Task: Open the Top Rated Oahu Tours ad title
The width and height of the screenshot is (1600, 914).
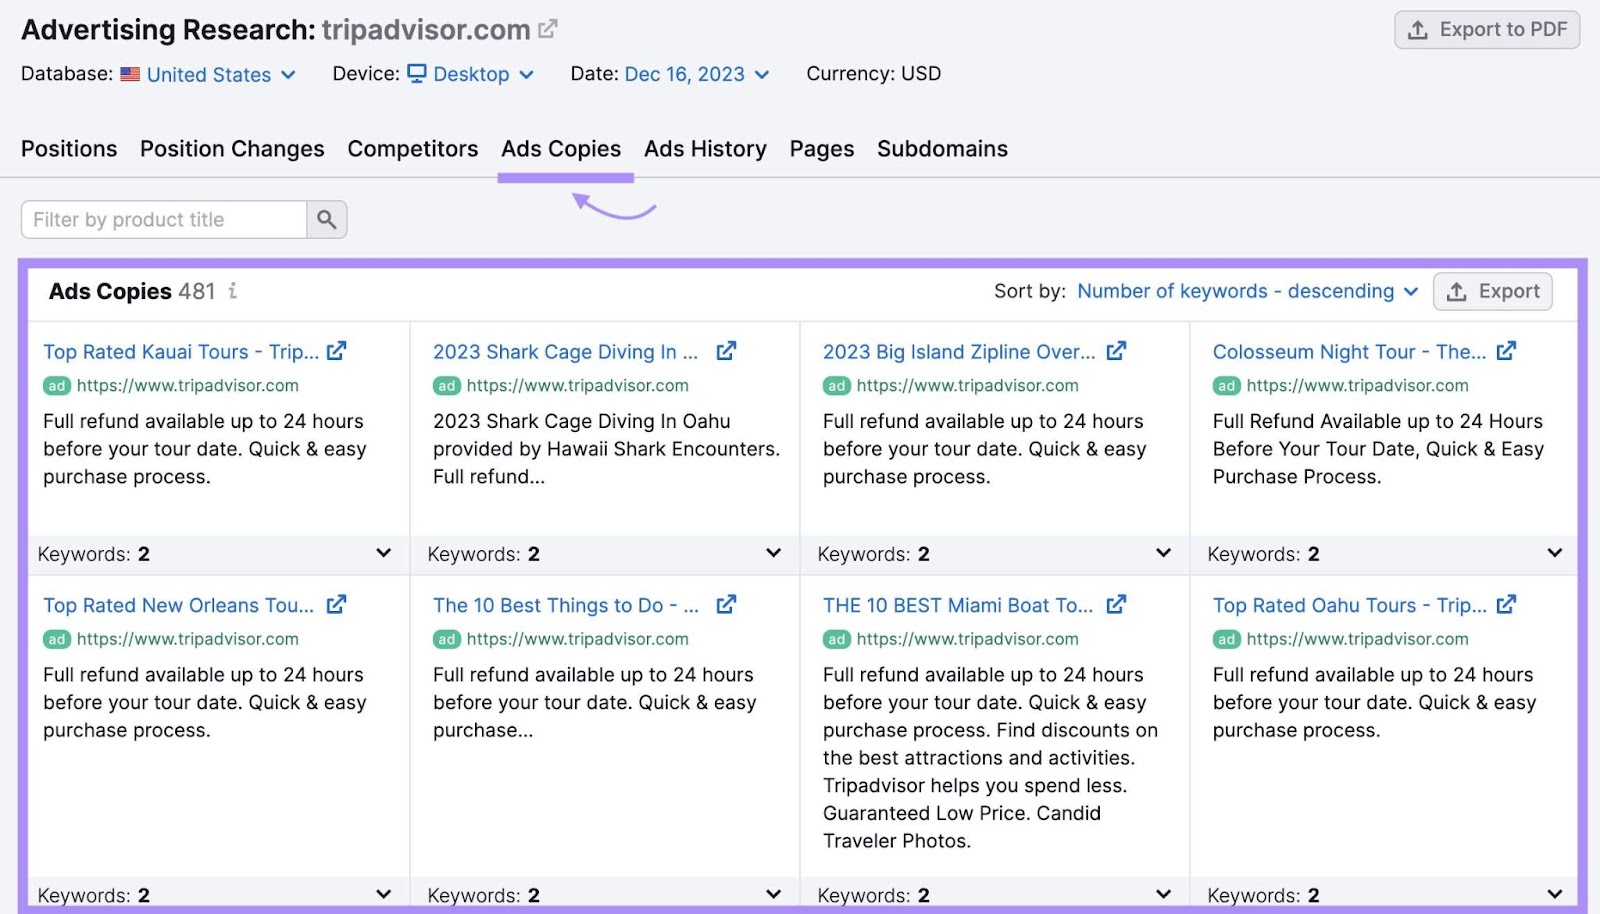Action: (1349, 605)
